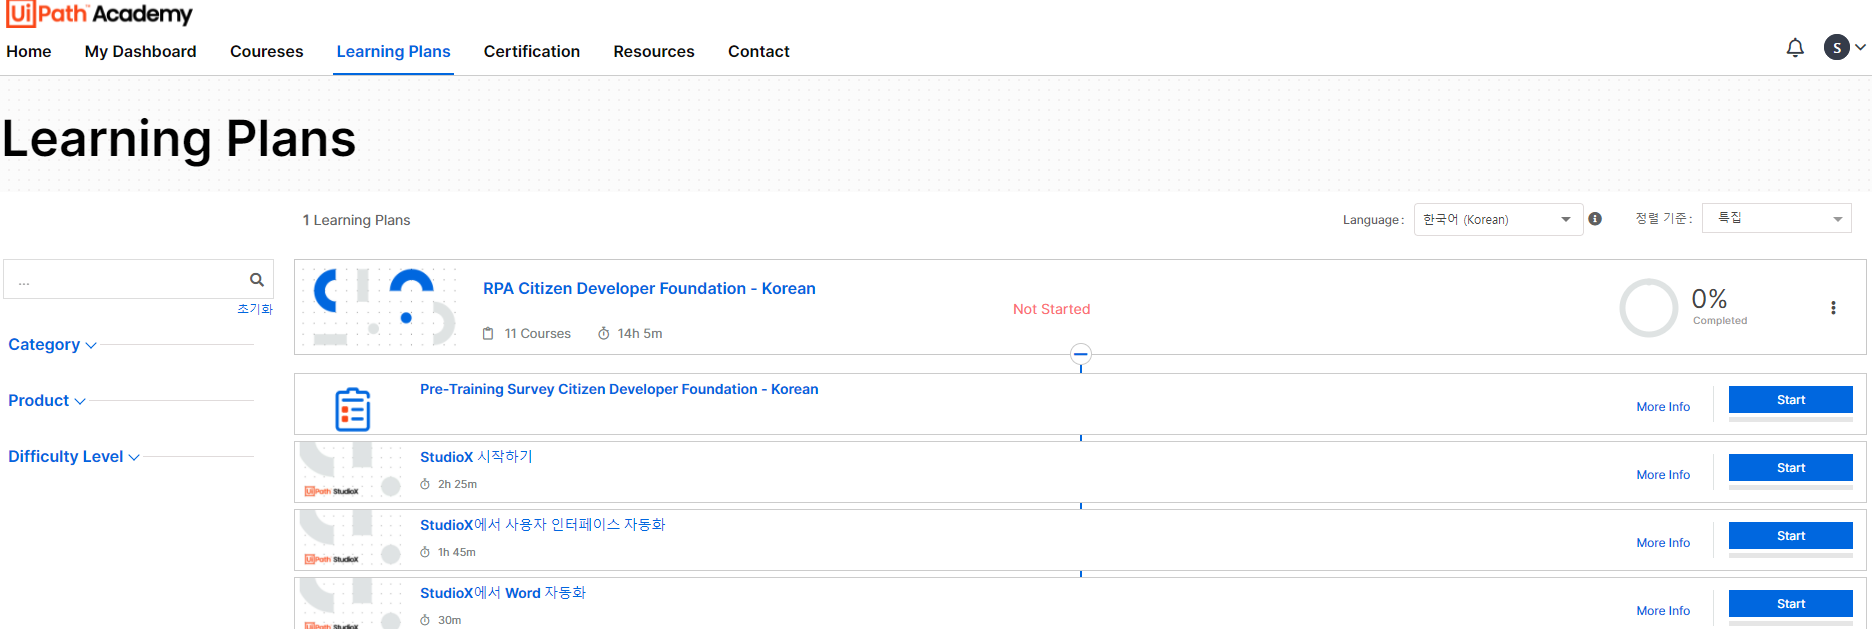The width and height of the screenshot is (1872, 629).
Task: Select the Learning Plans nav tab
Action: click(393, 51)
